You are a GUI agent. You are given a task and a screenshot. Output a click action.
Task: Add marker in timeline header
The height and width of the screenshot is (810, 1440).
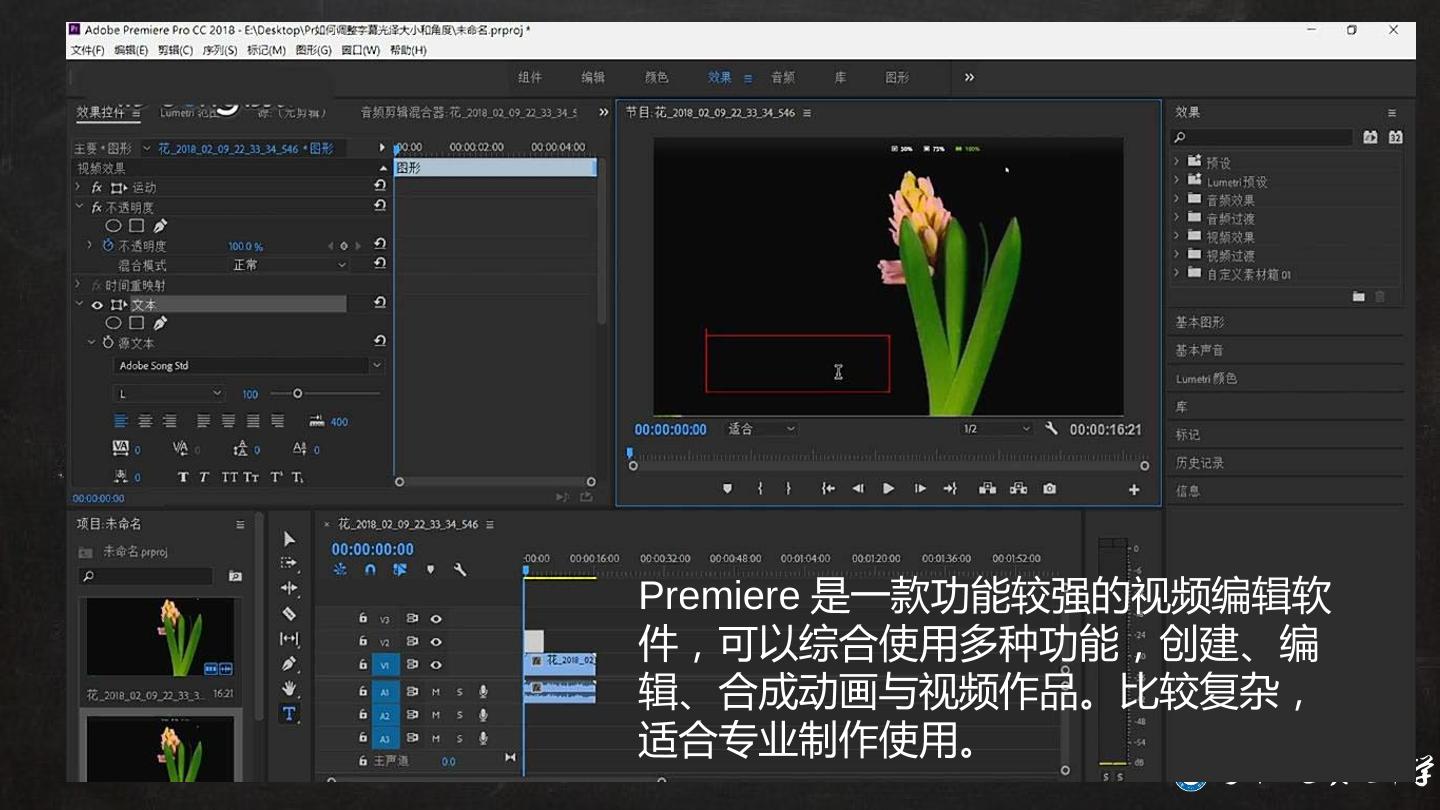click(431, 570)
